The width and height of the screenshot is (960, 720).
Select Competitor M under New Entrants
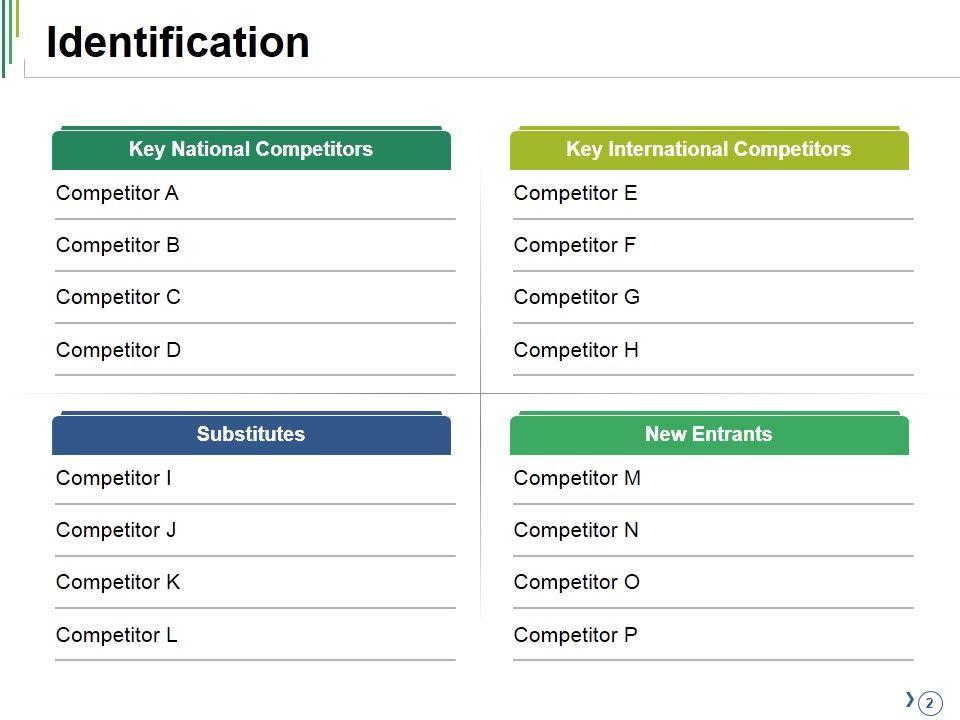coord(577,479)
